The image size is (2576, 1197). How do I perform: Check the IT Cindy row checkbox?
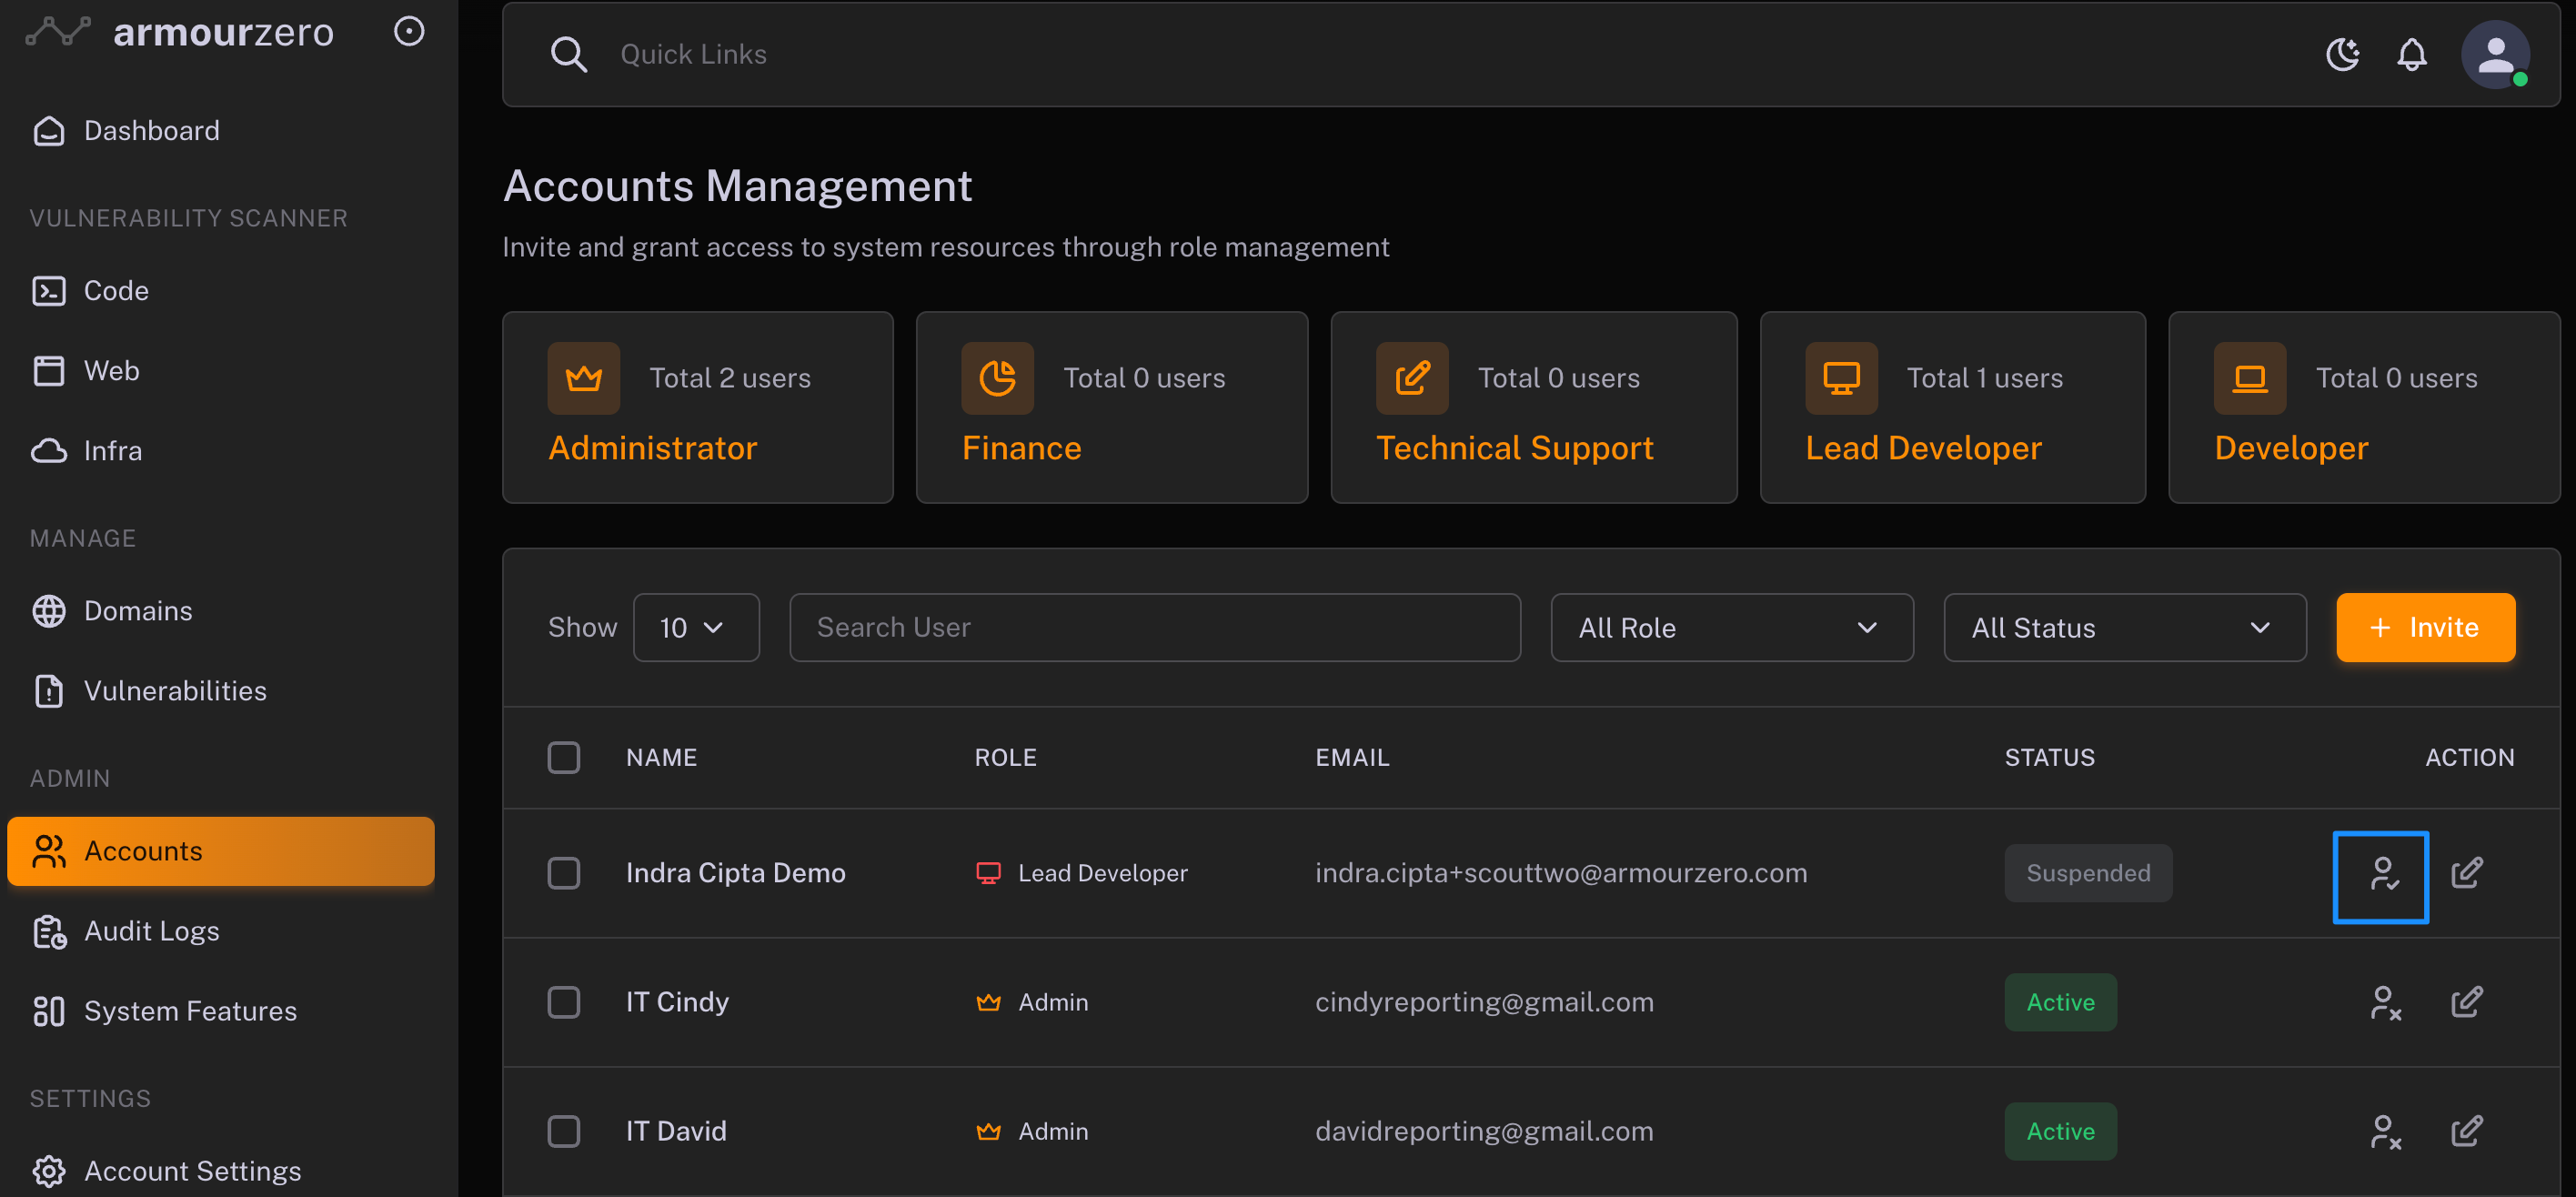(x=564, y=1002)
